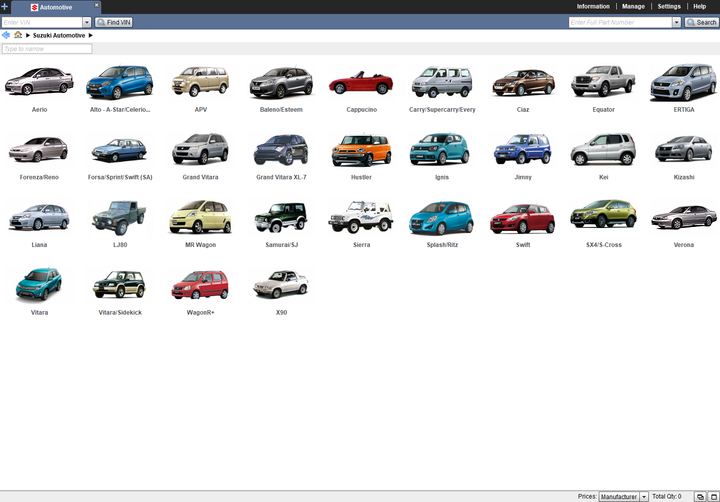Open the Ignis car image
This screenshot has height=502, width=720.
click(x=440, y=149)
